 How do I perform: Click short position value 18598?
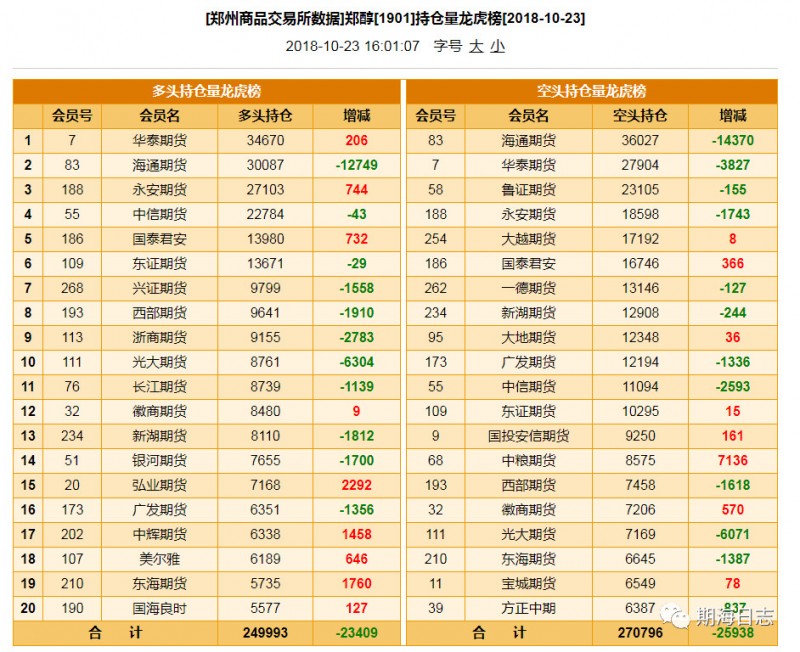pyautogui.click(x=640, y=214)
